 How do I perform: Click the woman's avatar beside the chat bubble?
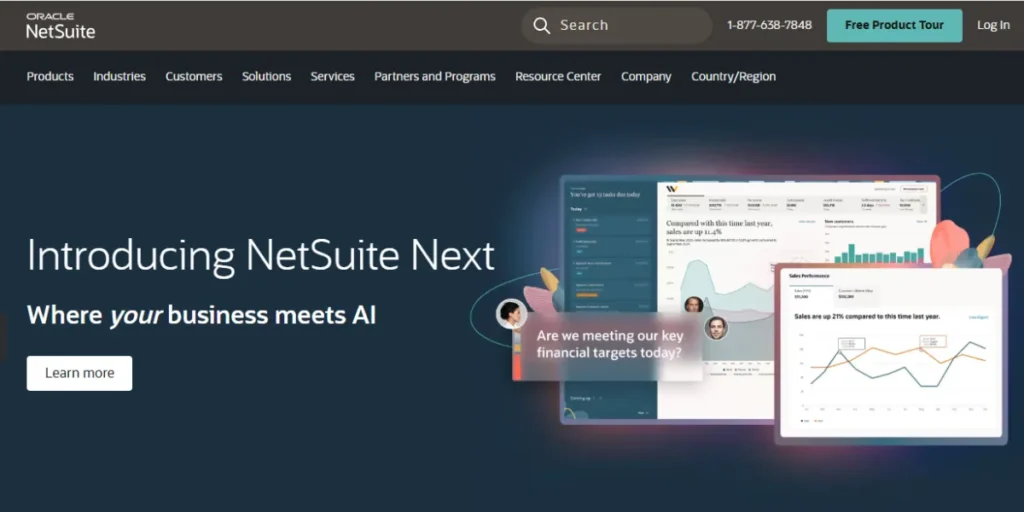[511, 313]
